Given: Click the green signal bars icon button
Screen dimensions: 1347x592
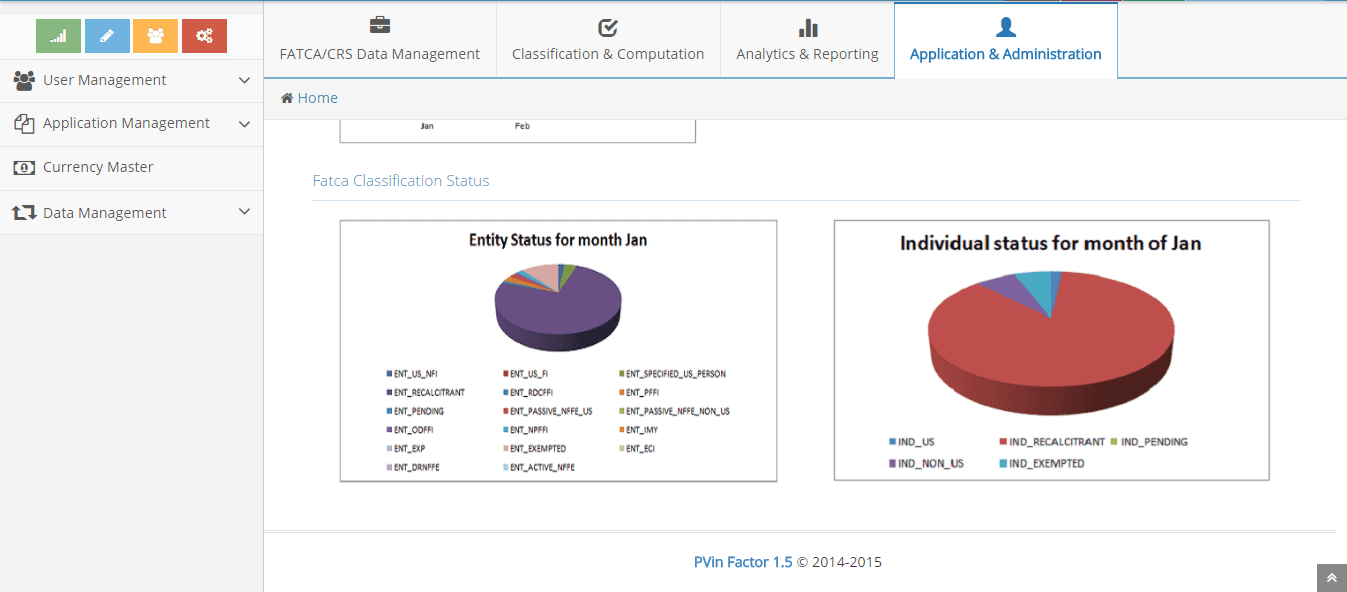Looking at the screenshot, I should [x=58, y=36].
